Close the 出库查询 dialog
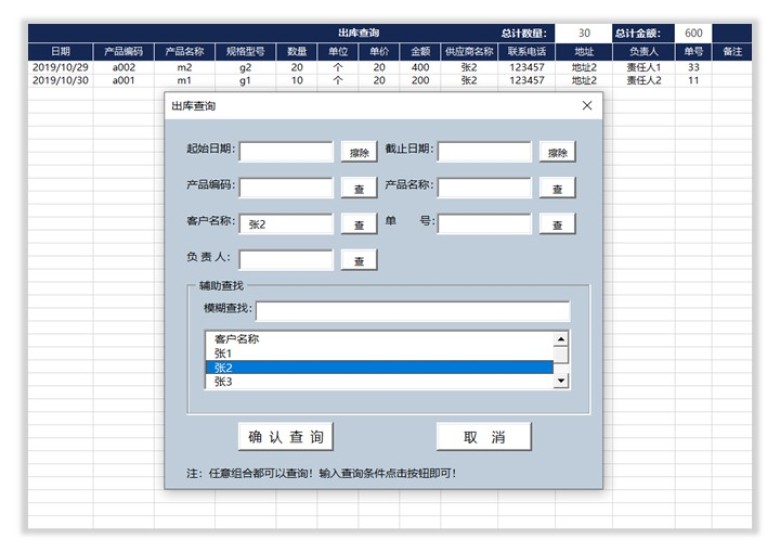 587,105
